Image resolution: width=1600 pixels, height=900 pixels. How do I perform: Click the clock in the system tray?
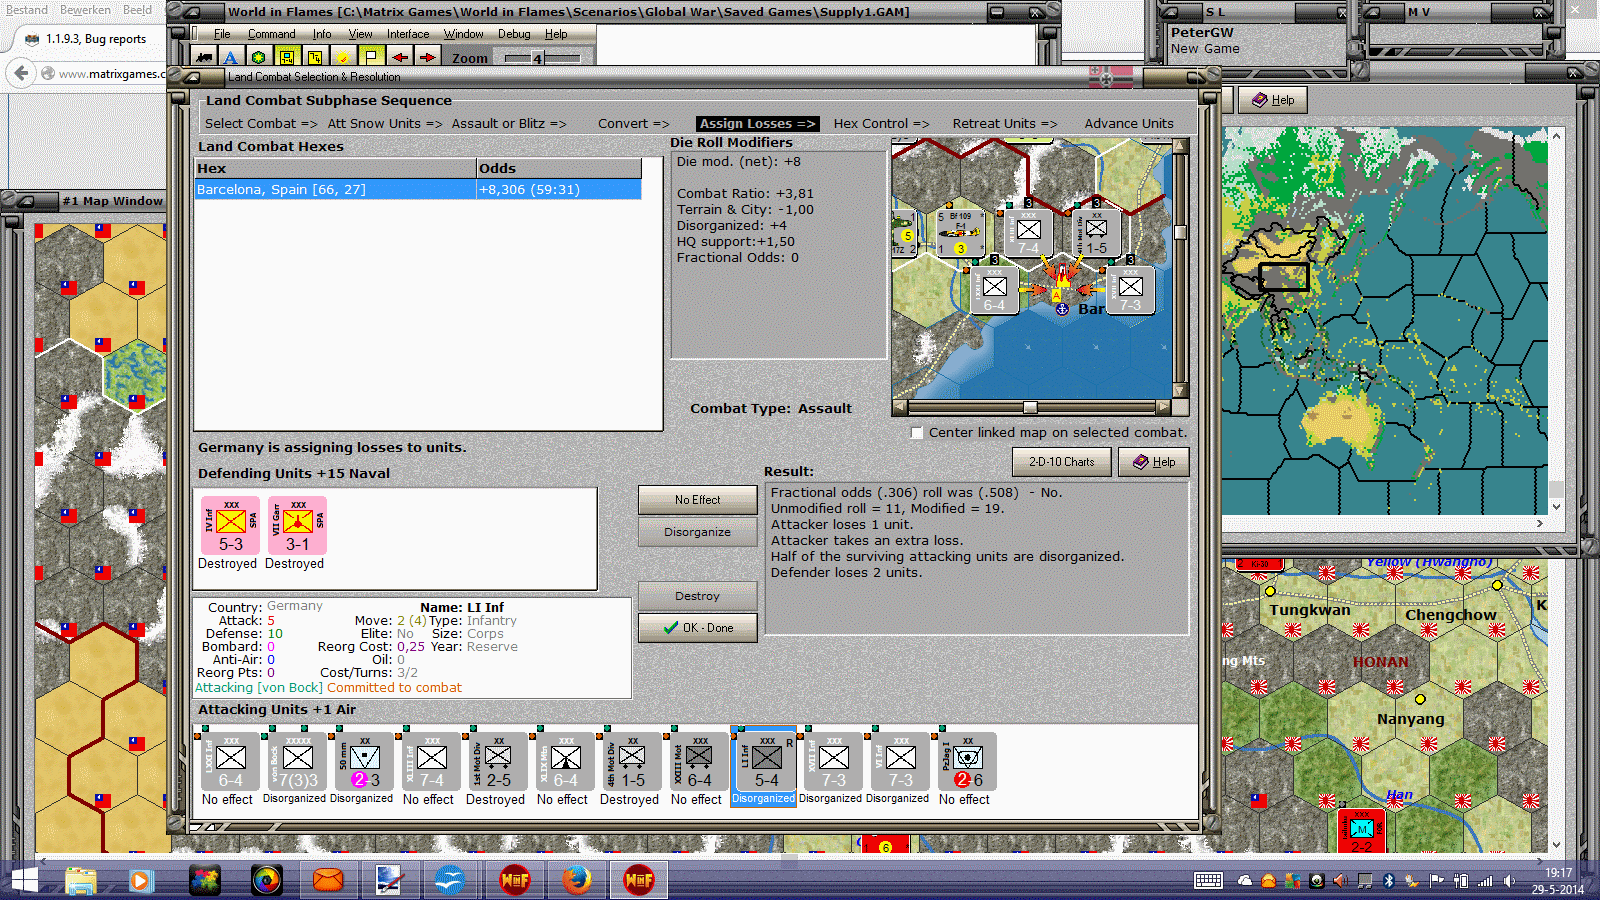[1557, 881]
